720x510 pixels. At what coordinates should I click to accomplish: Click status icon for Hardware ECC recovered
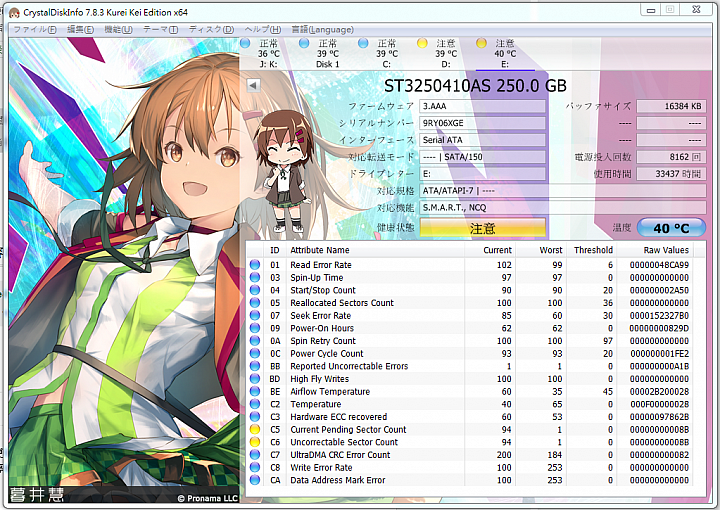click(254, 417)
